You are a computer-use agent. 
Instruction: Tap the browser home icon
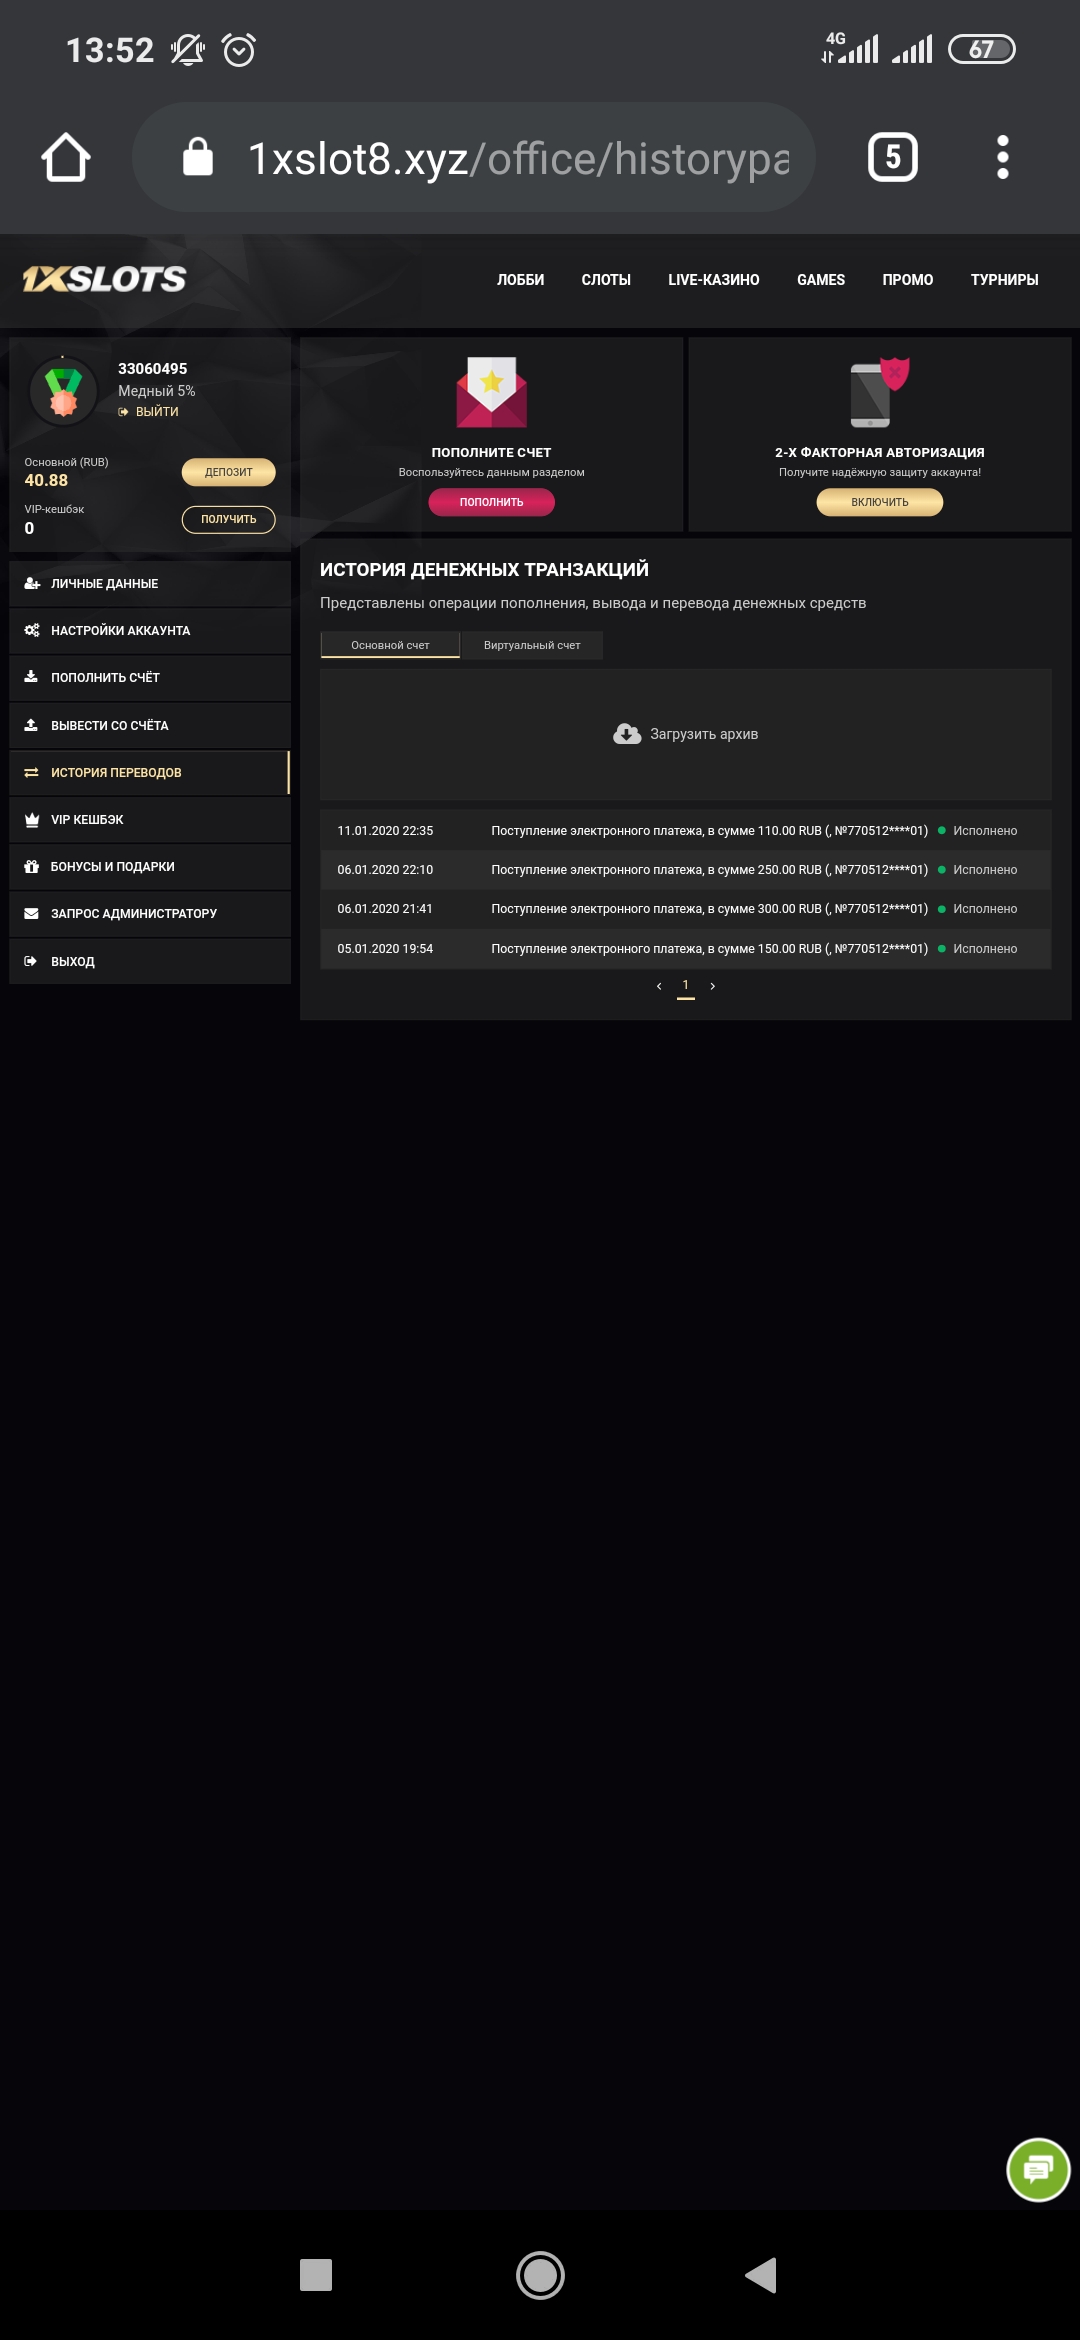click(x=66, y=158)
